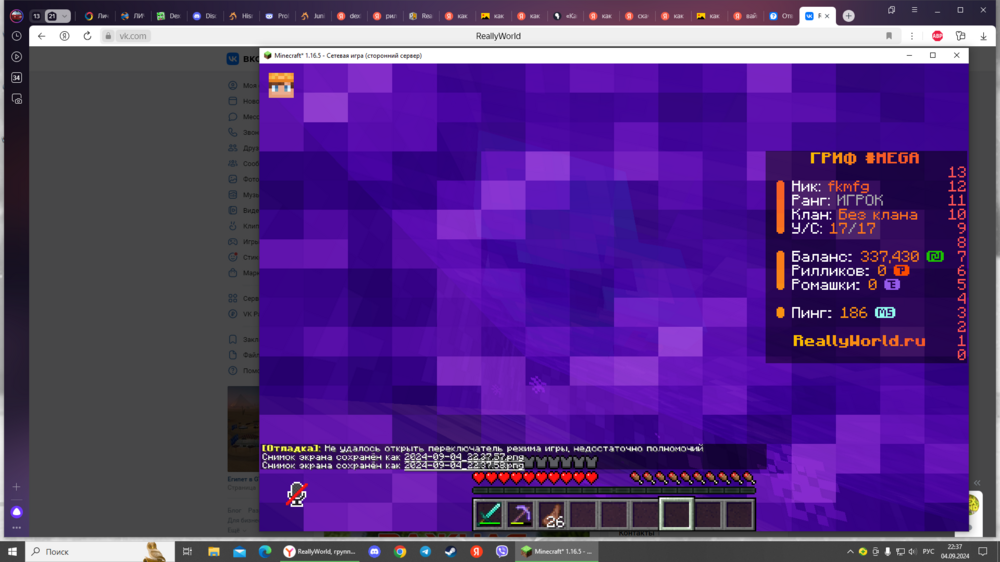The height and width of the screenshot is (562, 1000).
Task: Open Google Chrome from taskbar
Action: pos(400,551)
